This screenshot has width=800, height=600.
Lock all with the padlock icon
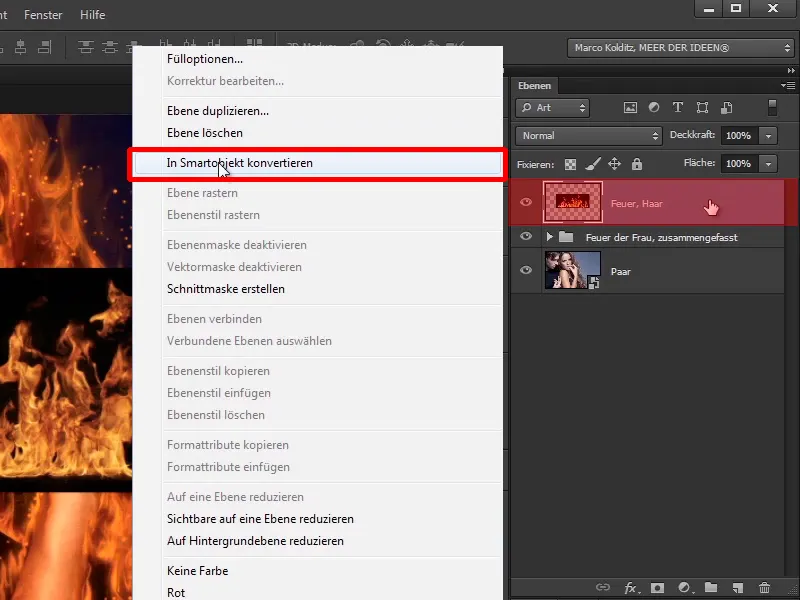636,164
